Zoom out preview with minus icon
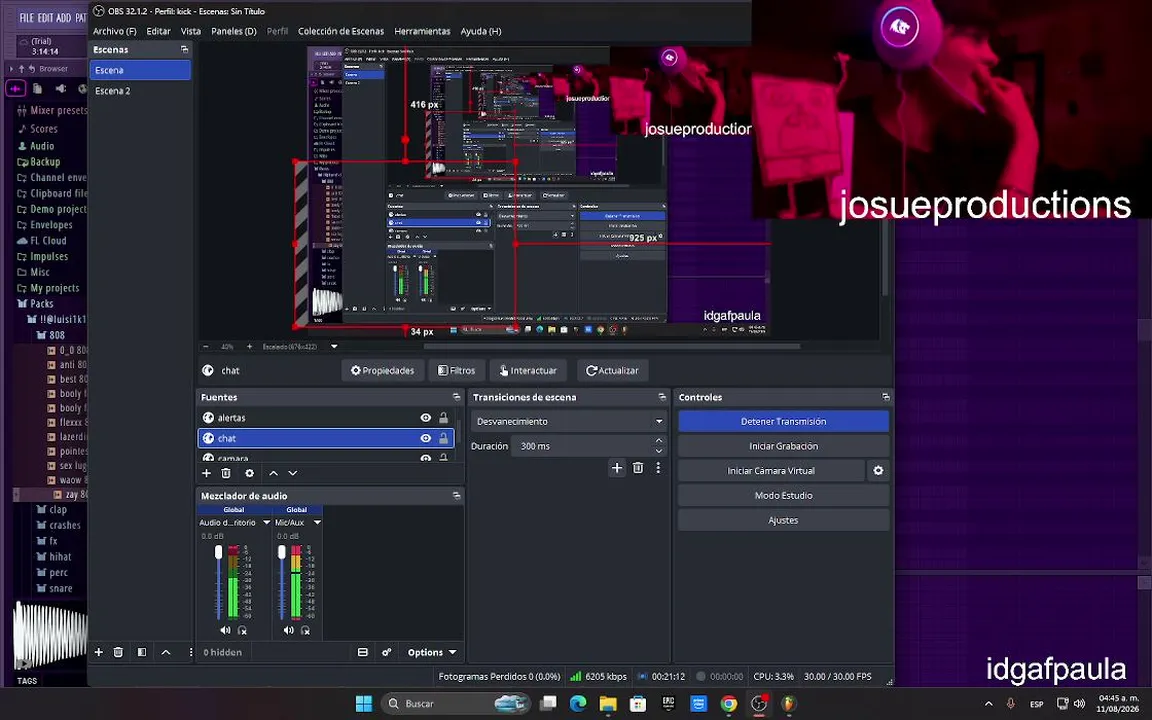The width and height of the screenshot is (1152, 720). tap(206, 346)
